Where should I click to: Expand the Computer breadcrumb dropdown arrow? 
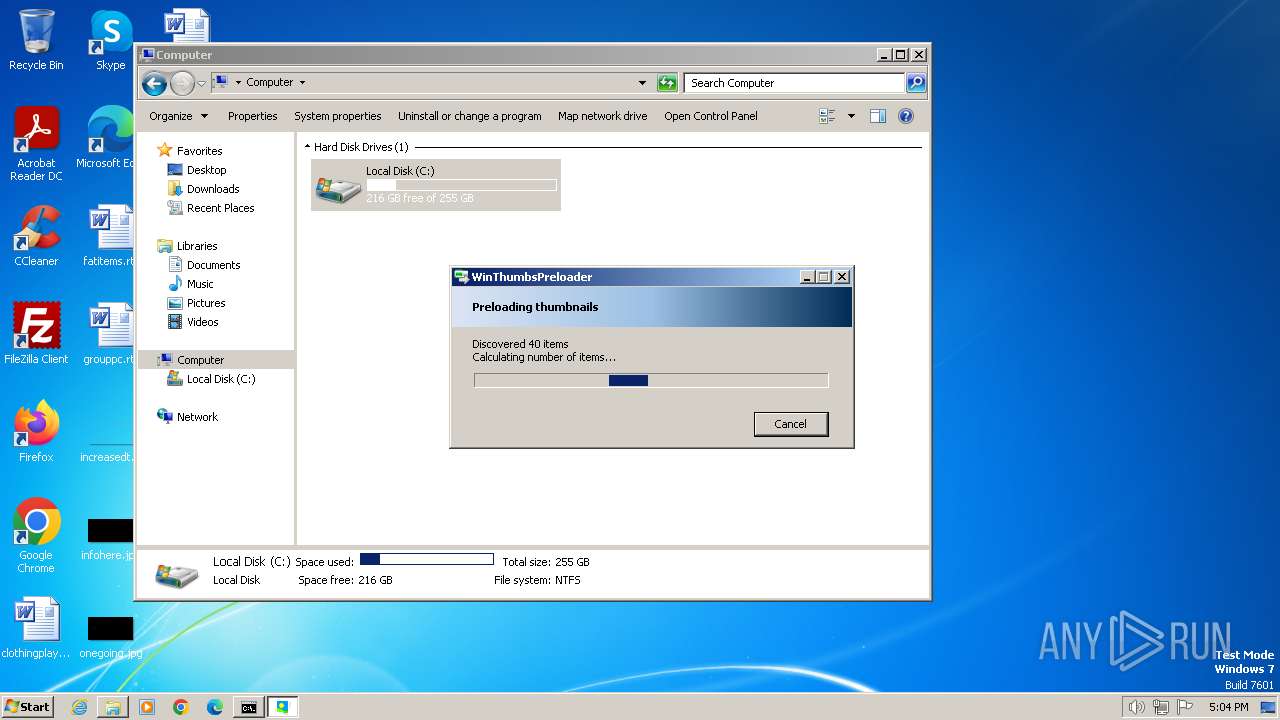[302, 83]
